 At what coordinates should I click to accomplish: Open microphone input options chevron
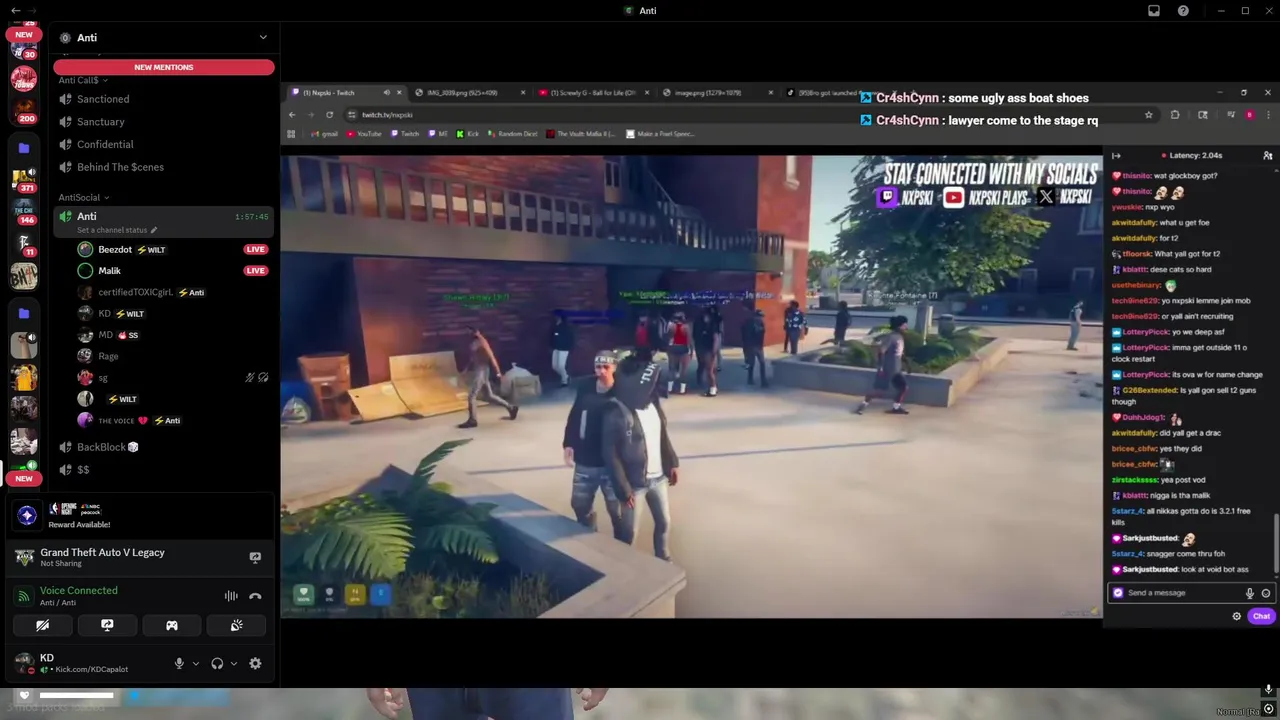coord(196,663)
